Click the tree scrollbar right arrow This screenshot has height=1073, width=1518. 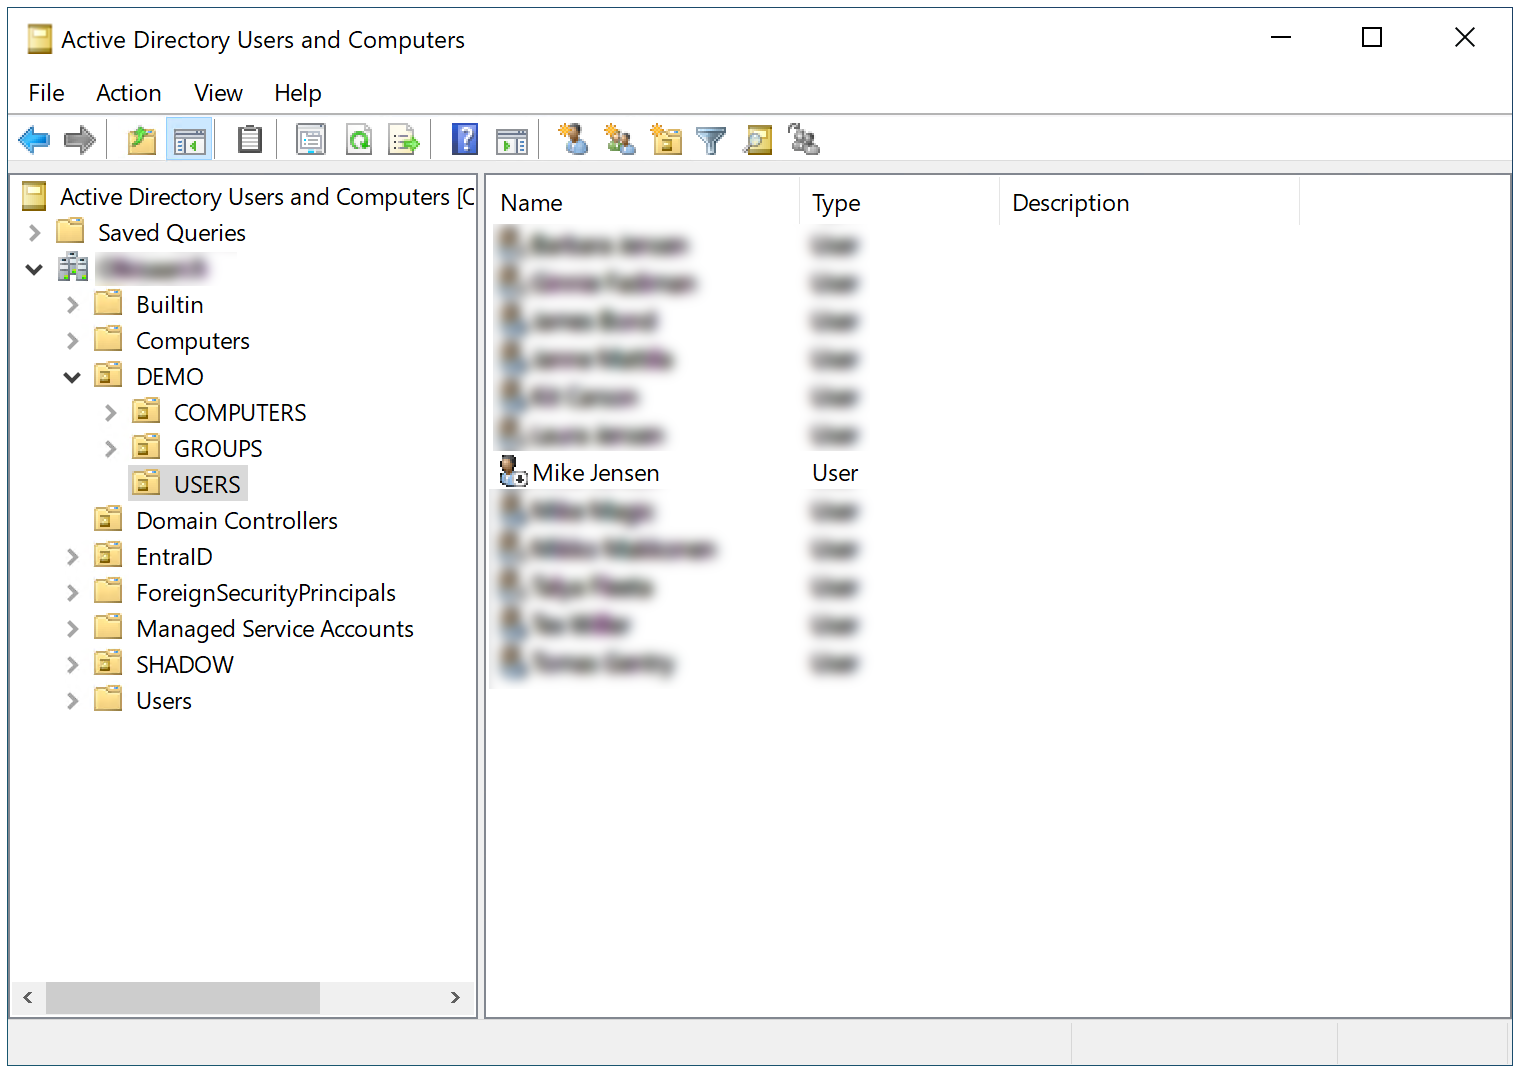pos(455,997)
